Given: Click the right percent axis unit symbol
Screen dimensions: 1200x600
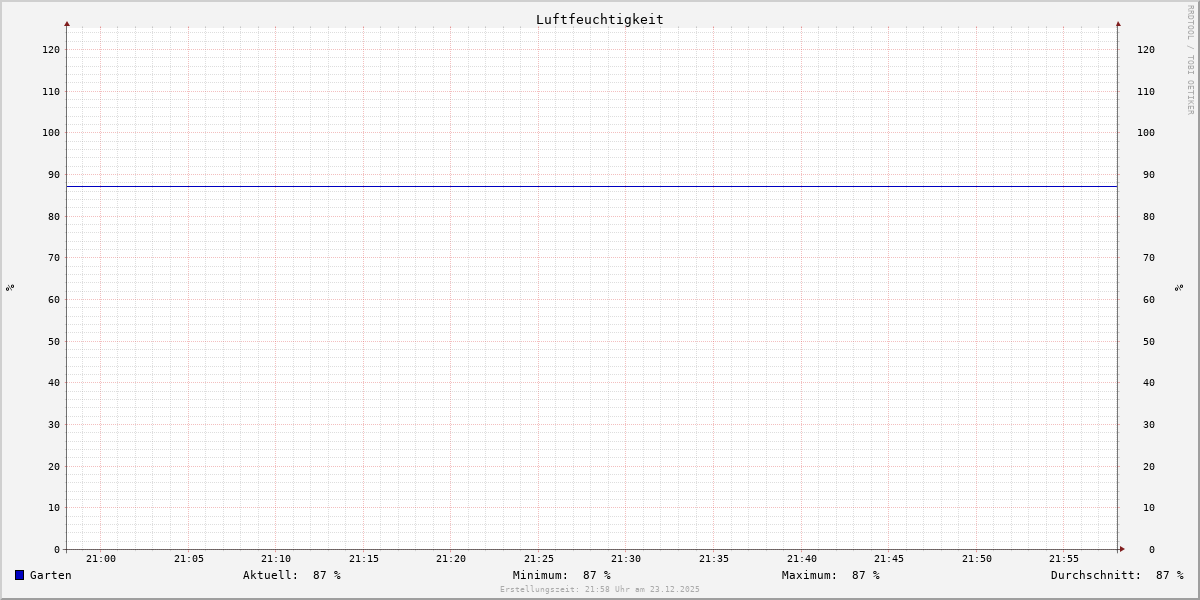Looking at the screenshot, I should (1180, 287).
